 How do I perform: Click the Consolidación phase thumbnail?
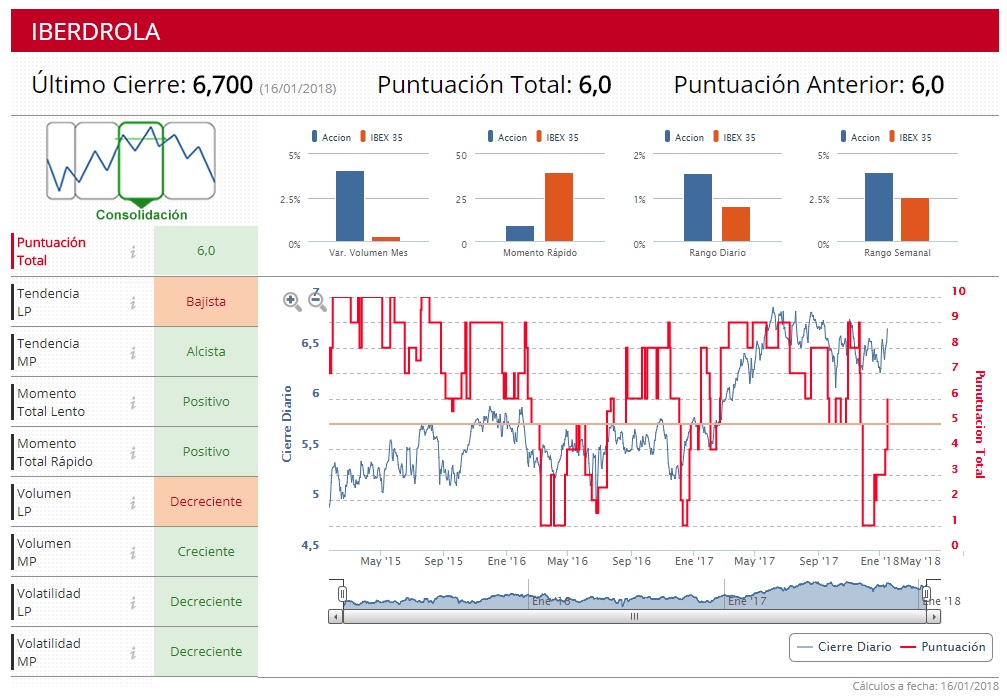click(141, 161)
